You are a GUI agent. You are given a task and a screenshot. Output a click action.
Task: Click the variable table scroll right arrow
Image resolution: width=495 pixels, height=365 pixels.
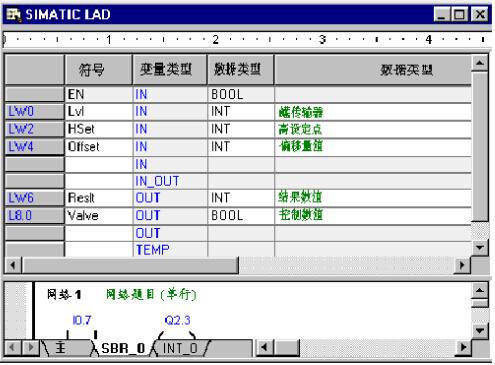462,265
